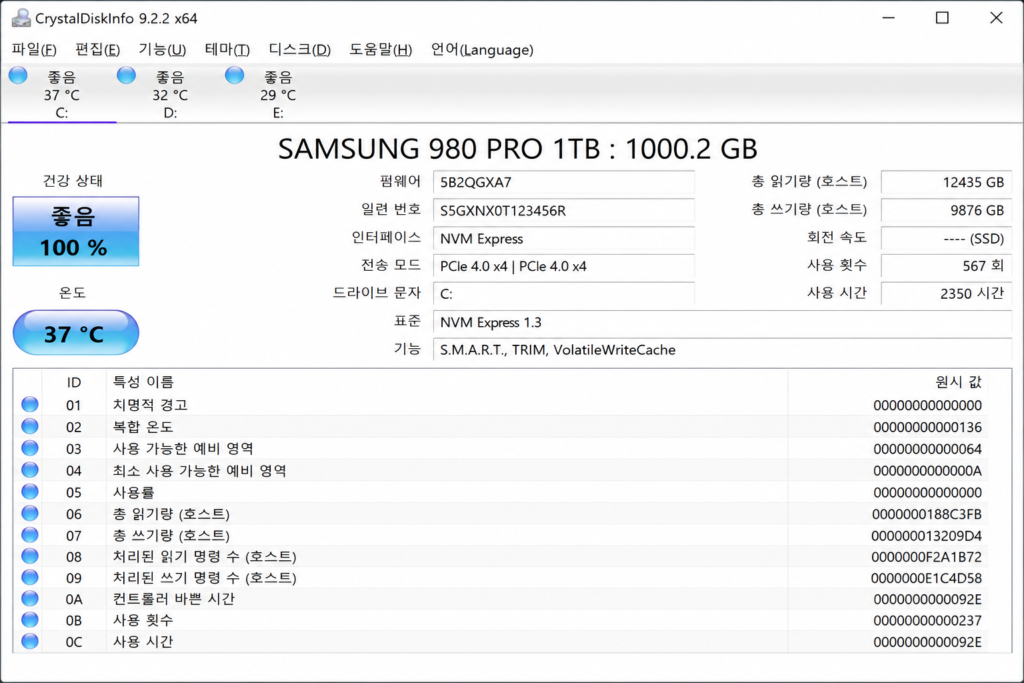Open the 언어(Language) menu

[x=482, y=50]
